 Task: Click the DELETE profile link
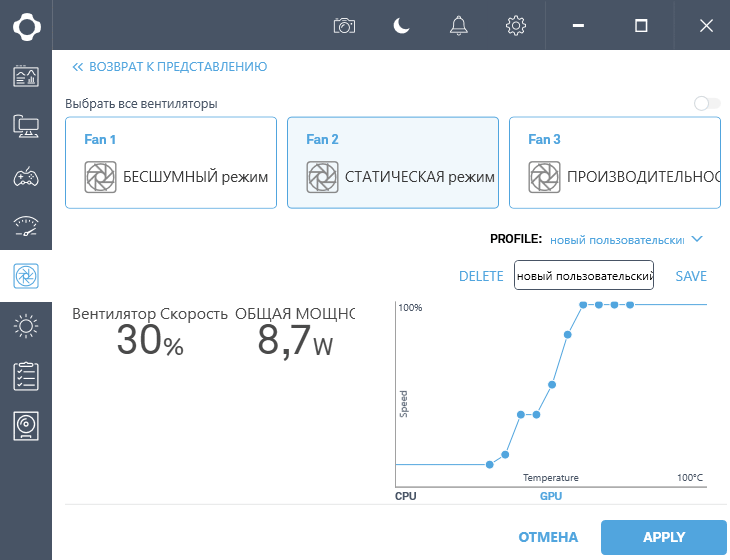coord(481,276)
